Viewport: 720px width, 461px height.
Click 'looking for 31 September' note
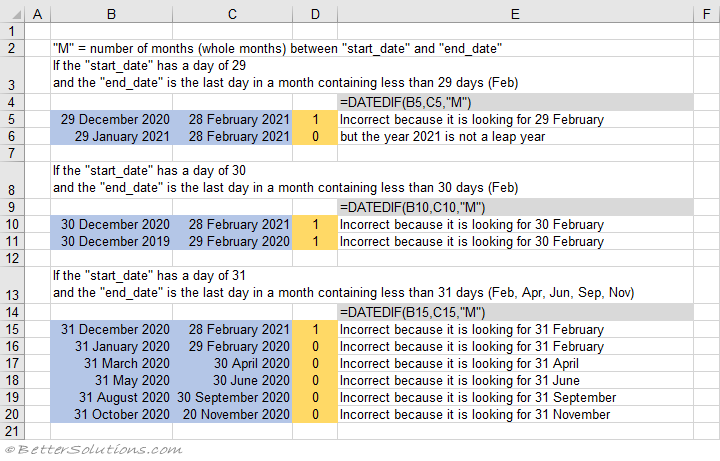(x=478, y=397)
